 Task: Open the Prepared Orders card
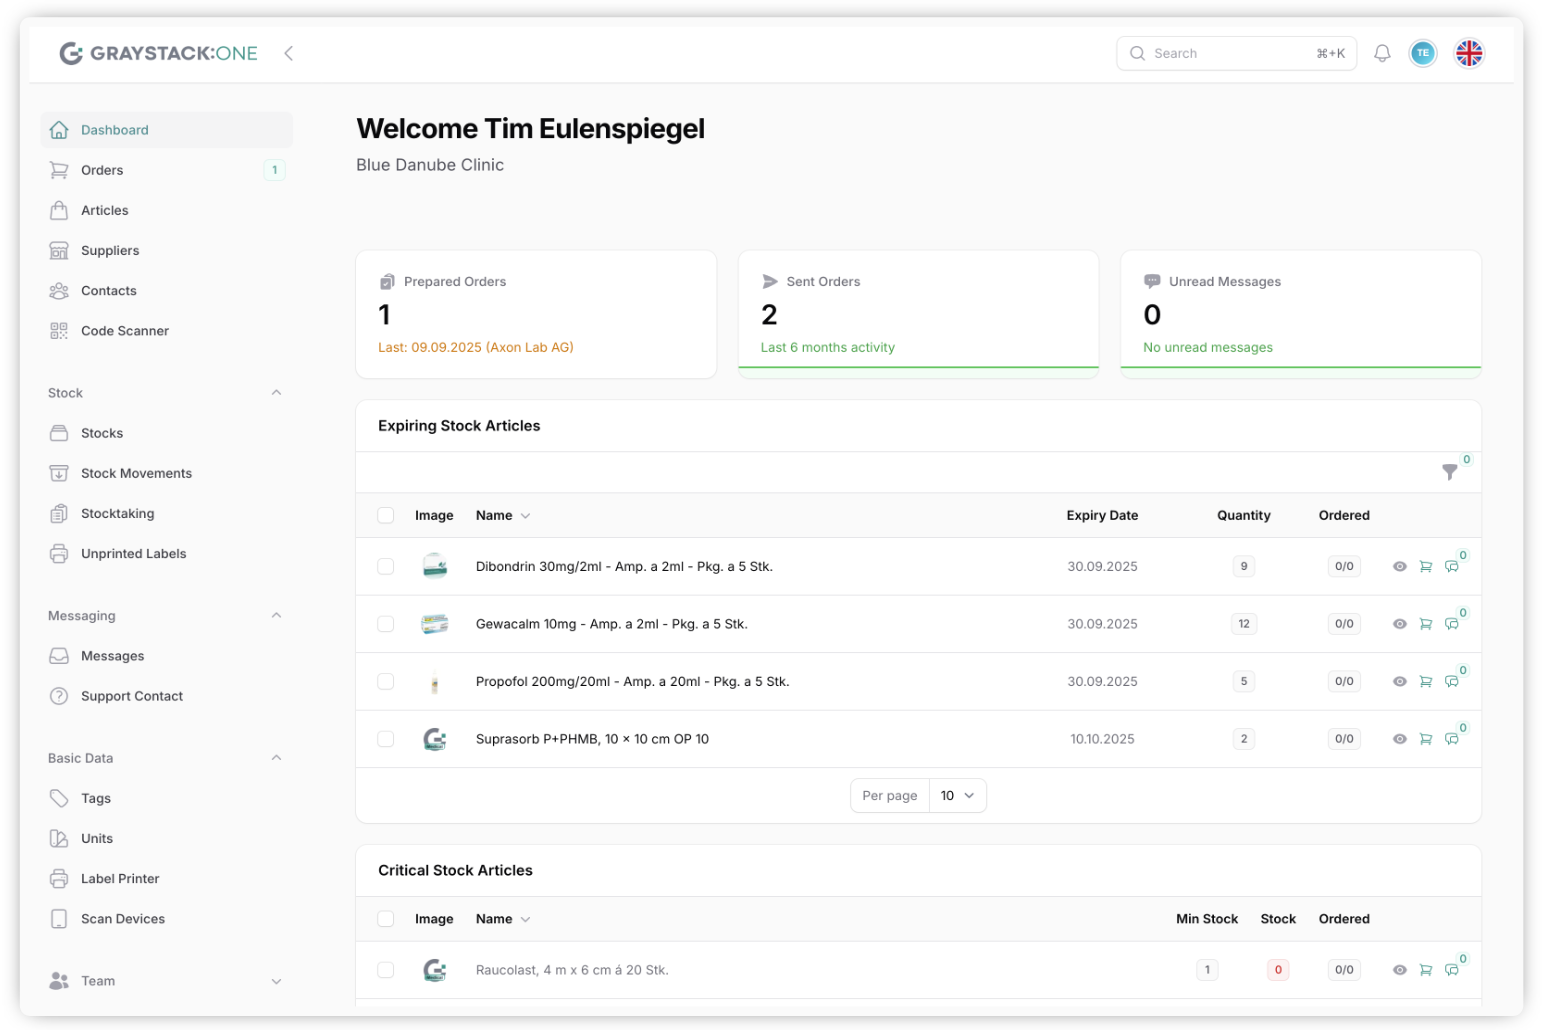(x=536, y=314)
